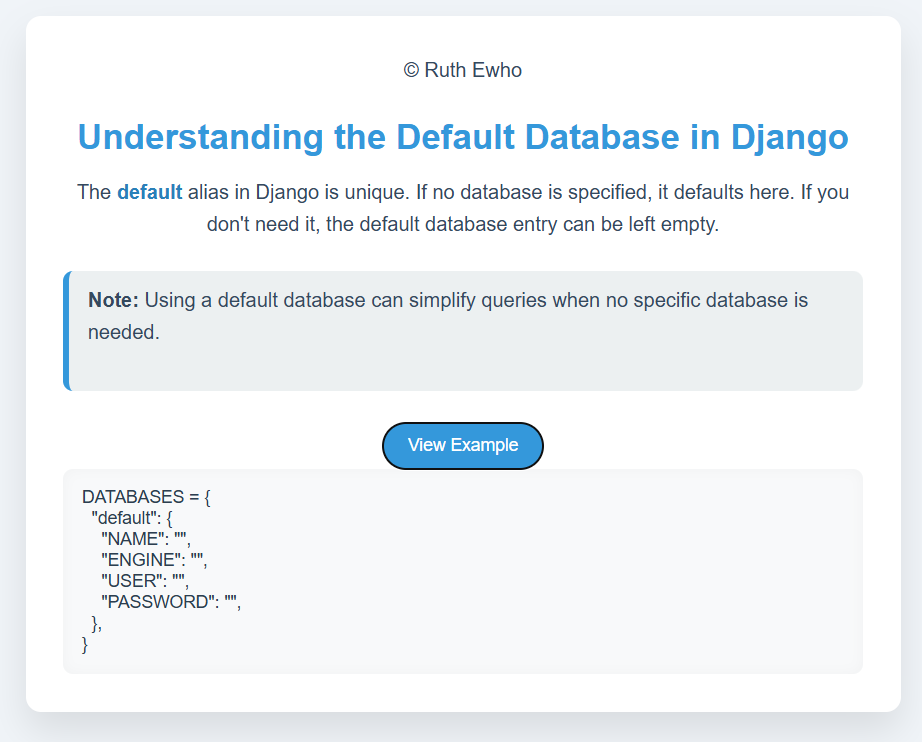Click the "USER" entry in code block
922x742 pixels.
click(x=145, y=581)
